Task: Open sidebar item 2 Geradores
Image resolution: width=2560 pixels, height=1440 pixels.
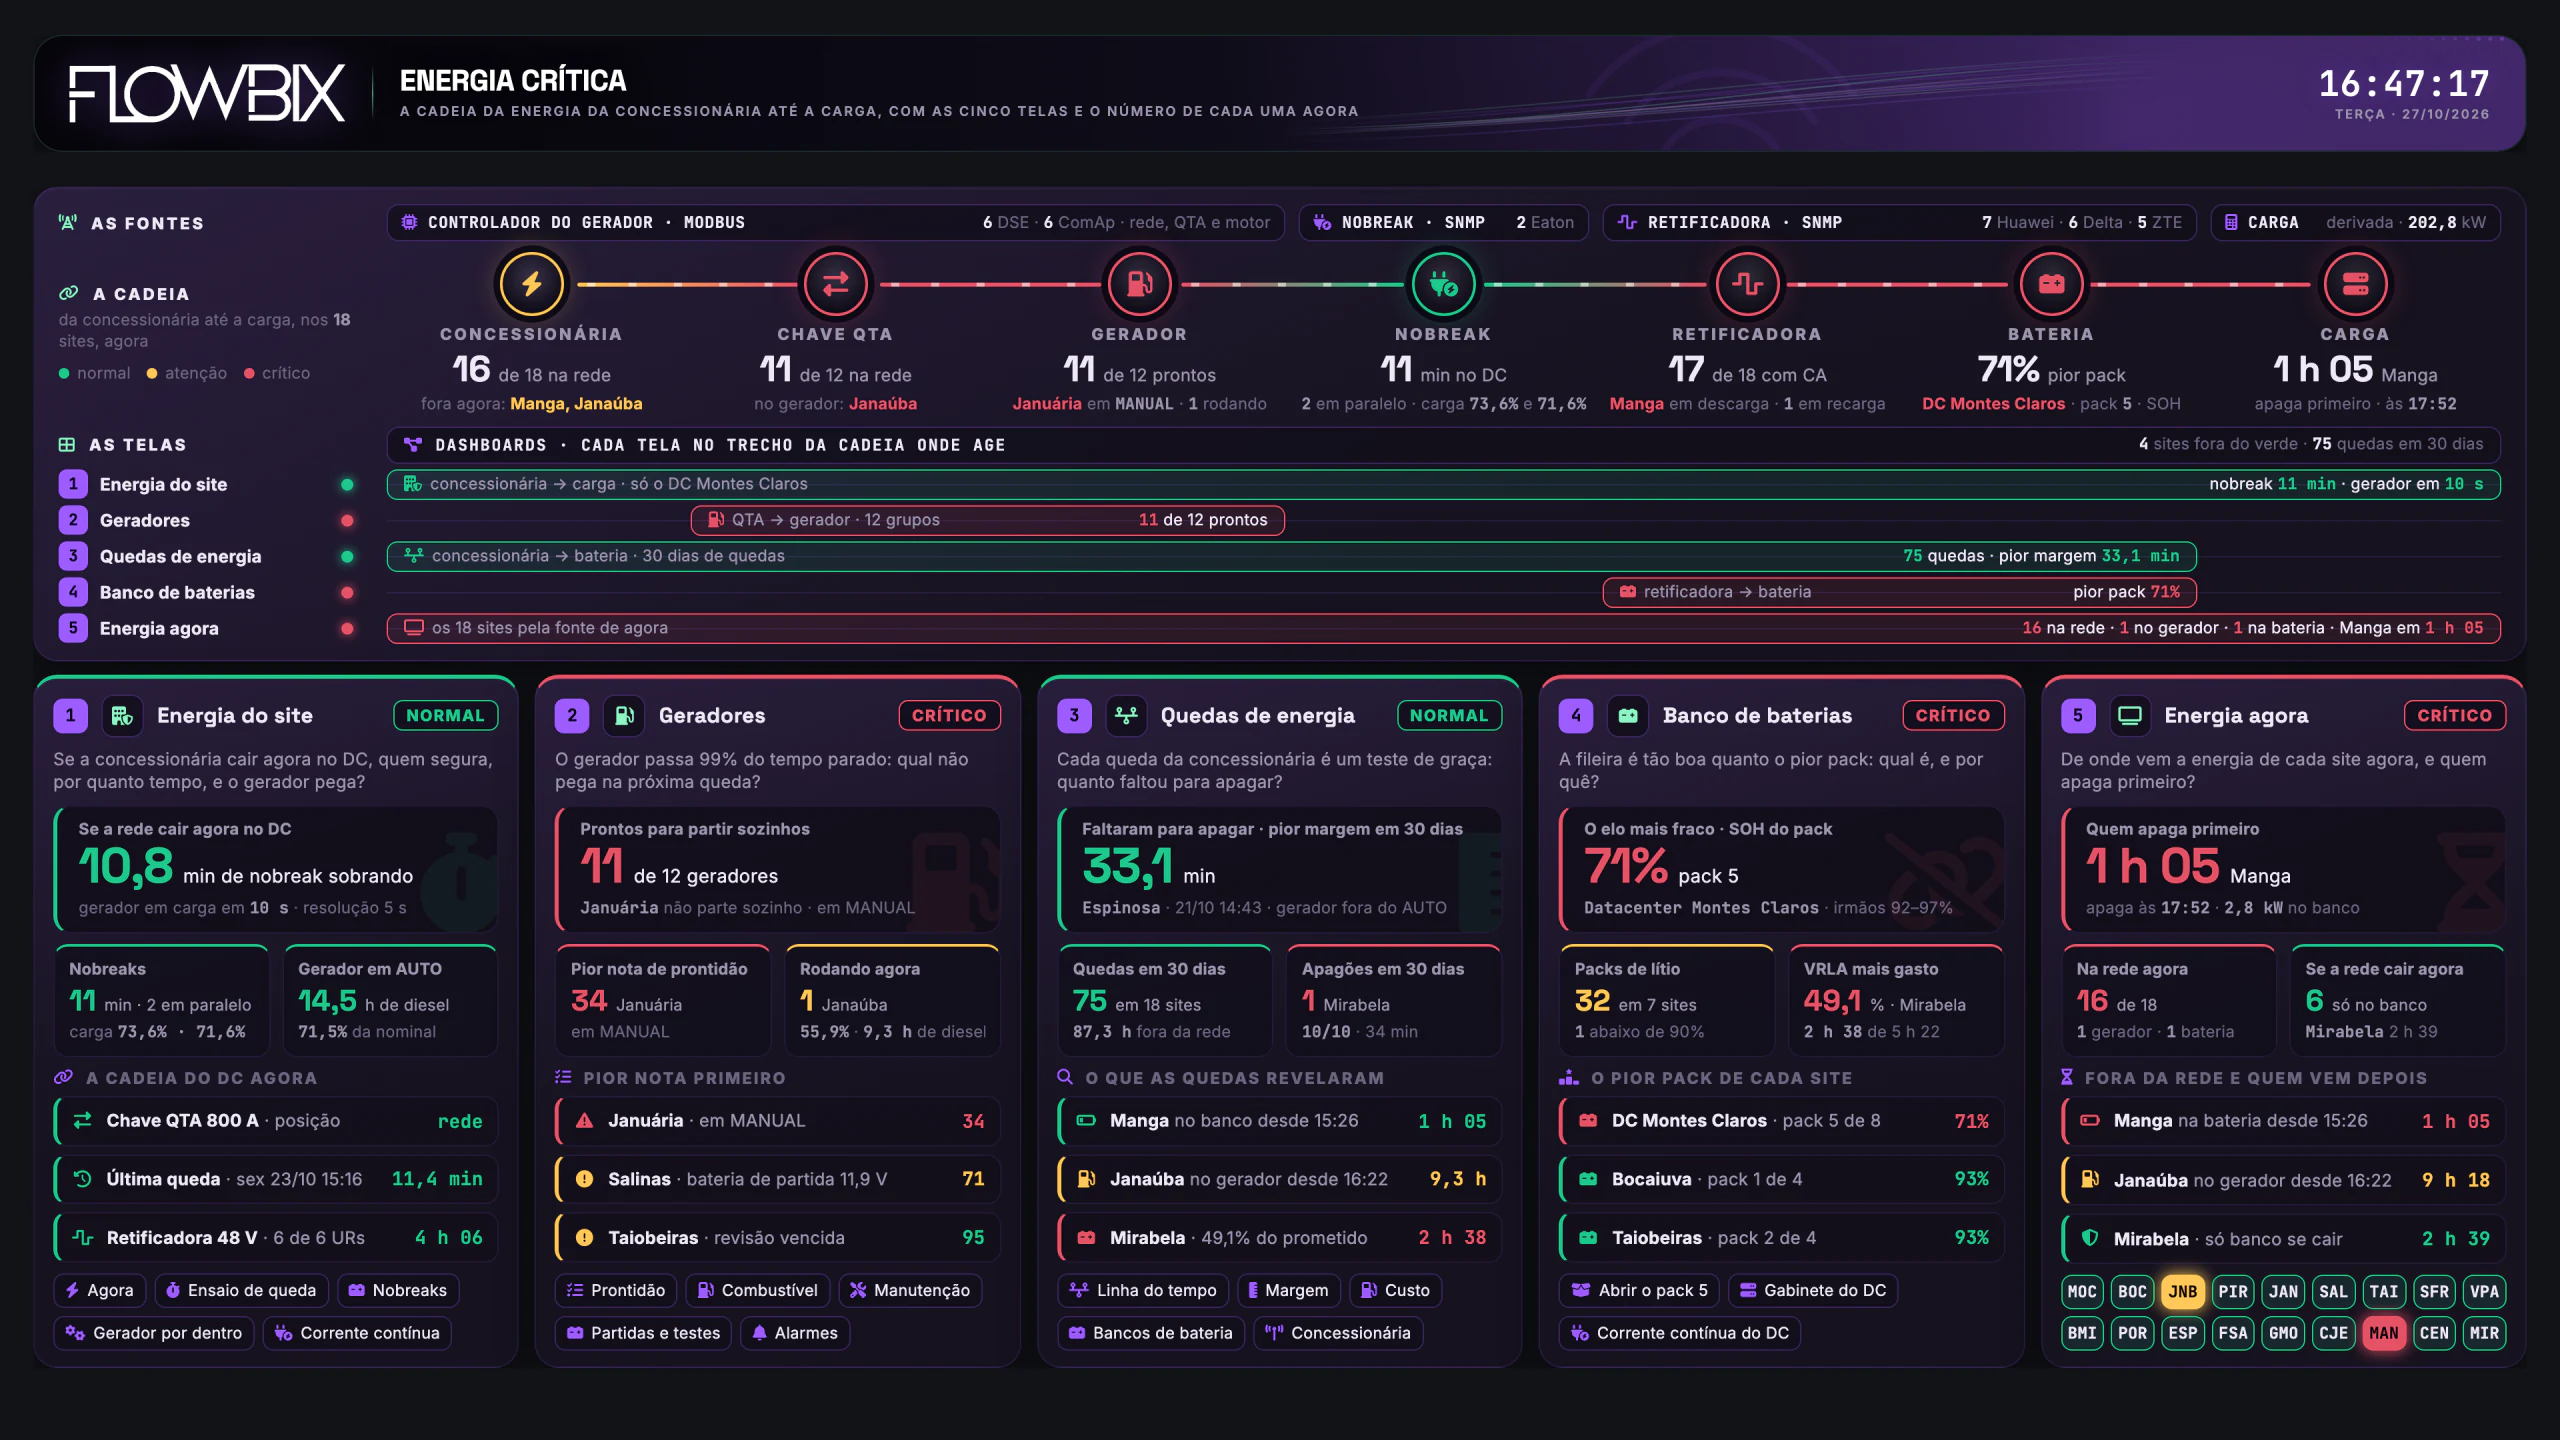Action: (207, 520)
